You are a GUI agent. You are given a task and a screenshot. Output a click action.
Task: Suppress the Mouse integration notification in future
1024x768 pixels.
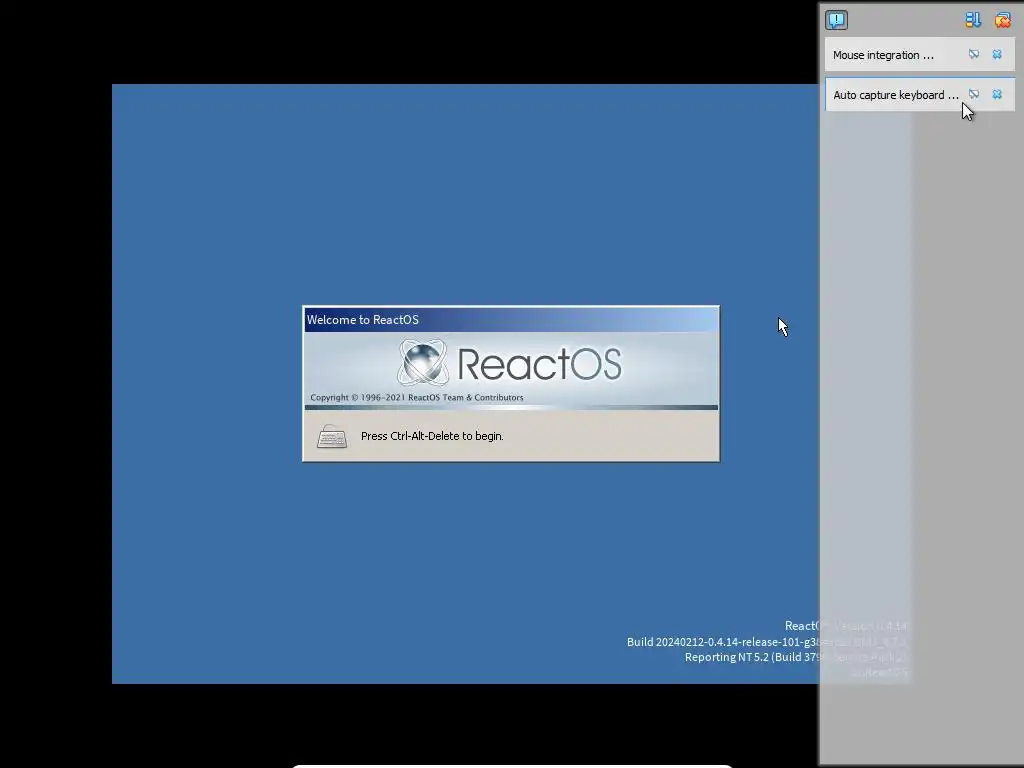coord(974,54)
